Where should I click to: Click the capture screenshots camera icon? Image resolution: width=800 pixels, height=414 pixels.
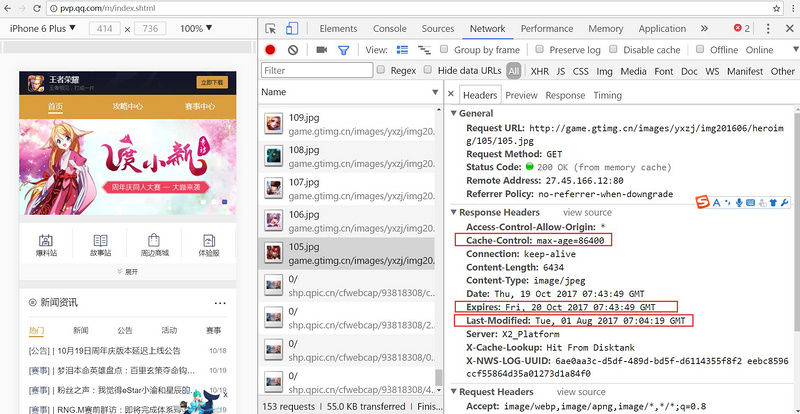point(322,50)
